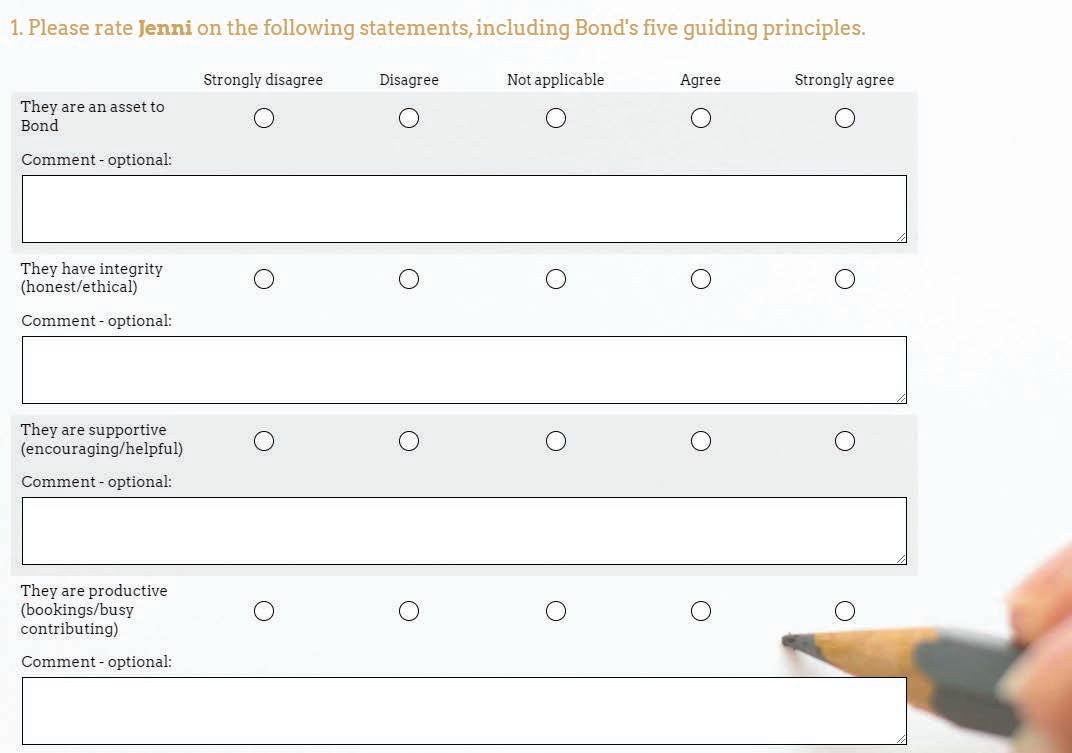Mark Strongly disagree for asset to Bond

click(264, 118)
